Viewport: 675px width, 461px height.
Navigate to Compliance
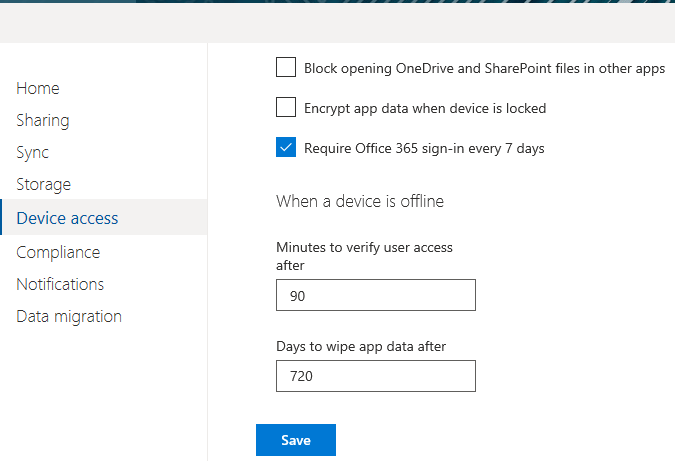coord(58,252)
